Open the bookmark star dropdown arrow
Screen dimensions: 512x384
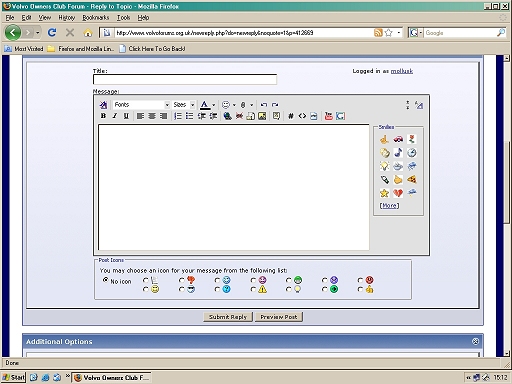pos(399,33)
